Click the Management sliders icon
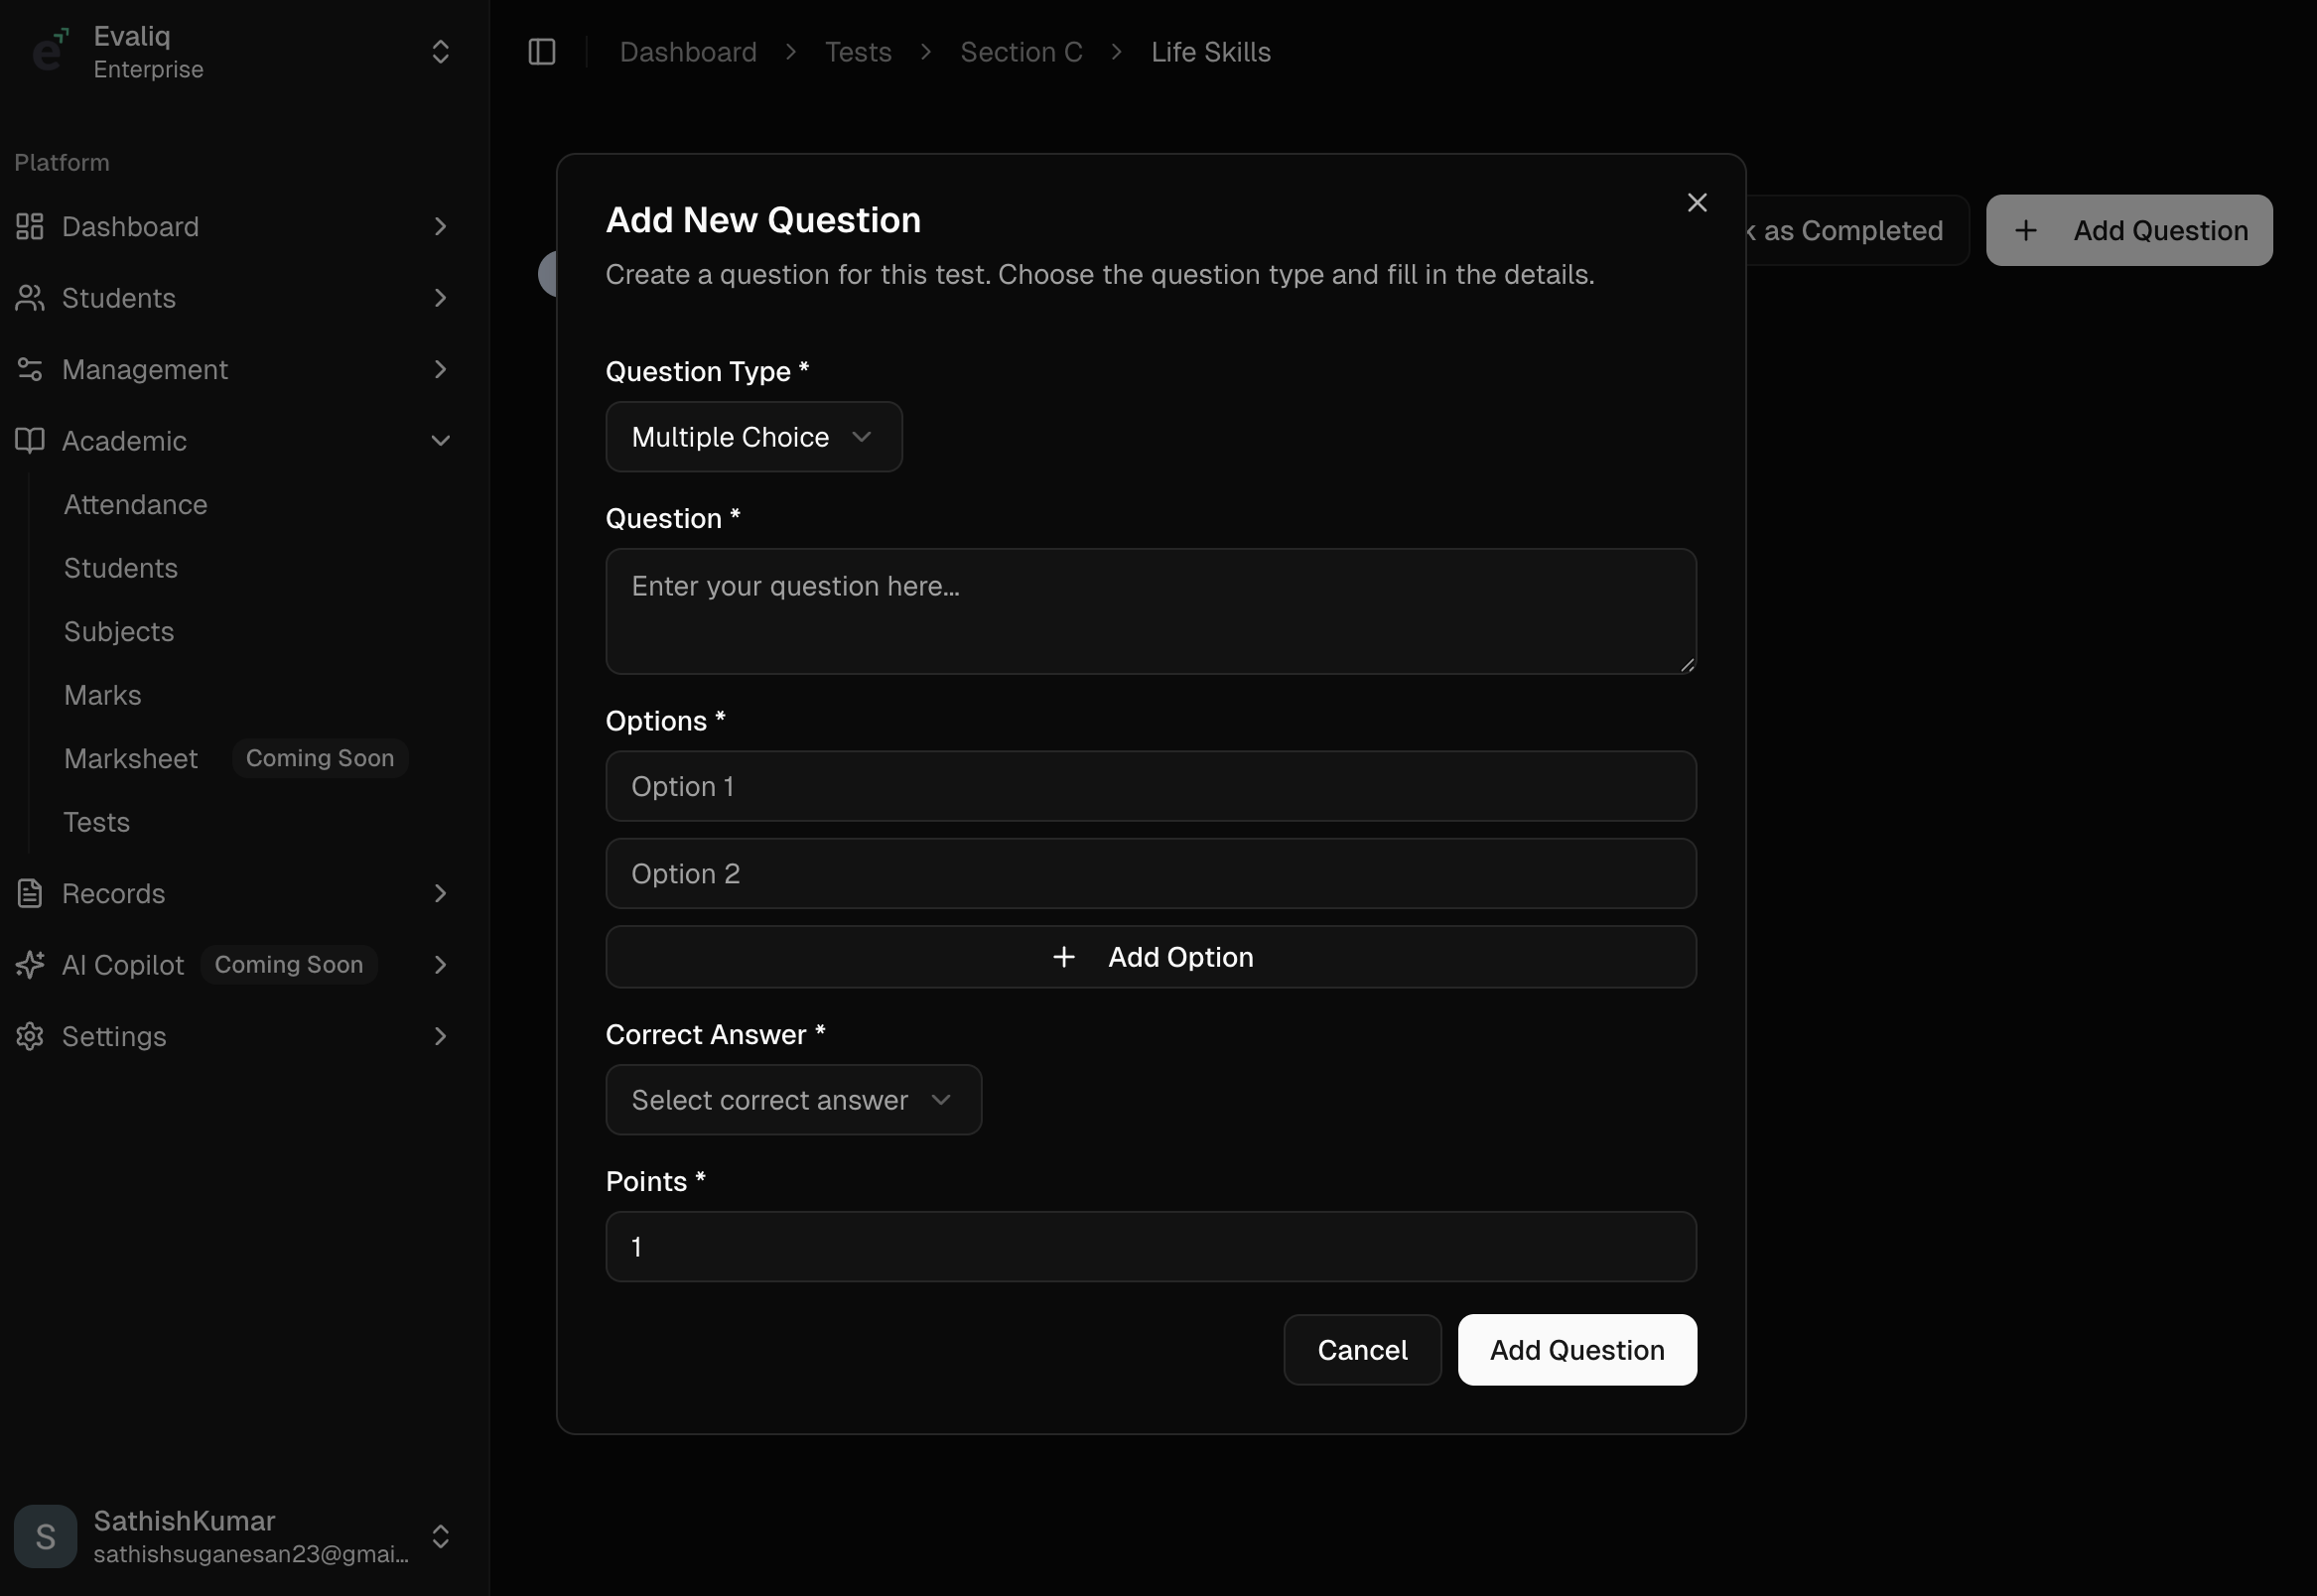The width and height of the screenshot is (2317, 1596). [29, 369]
